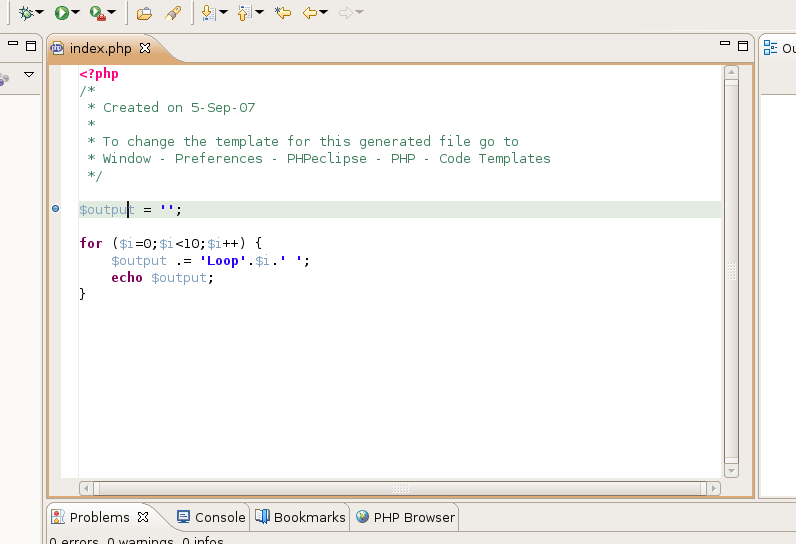Viewport: 796px width, 544px height.
Task: Click the External Tools run icon
Action: pos(97,13)
